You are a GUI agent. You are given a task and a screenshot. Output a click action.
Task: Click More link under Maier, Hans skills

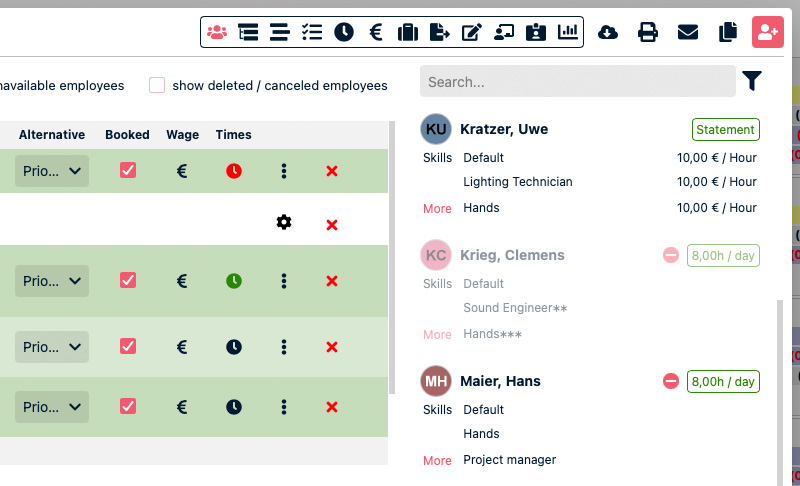pyautogui.click(x=437, y=461)
